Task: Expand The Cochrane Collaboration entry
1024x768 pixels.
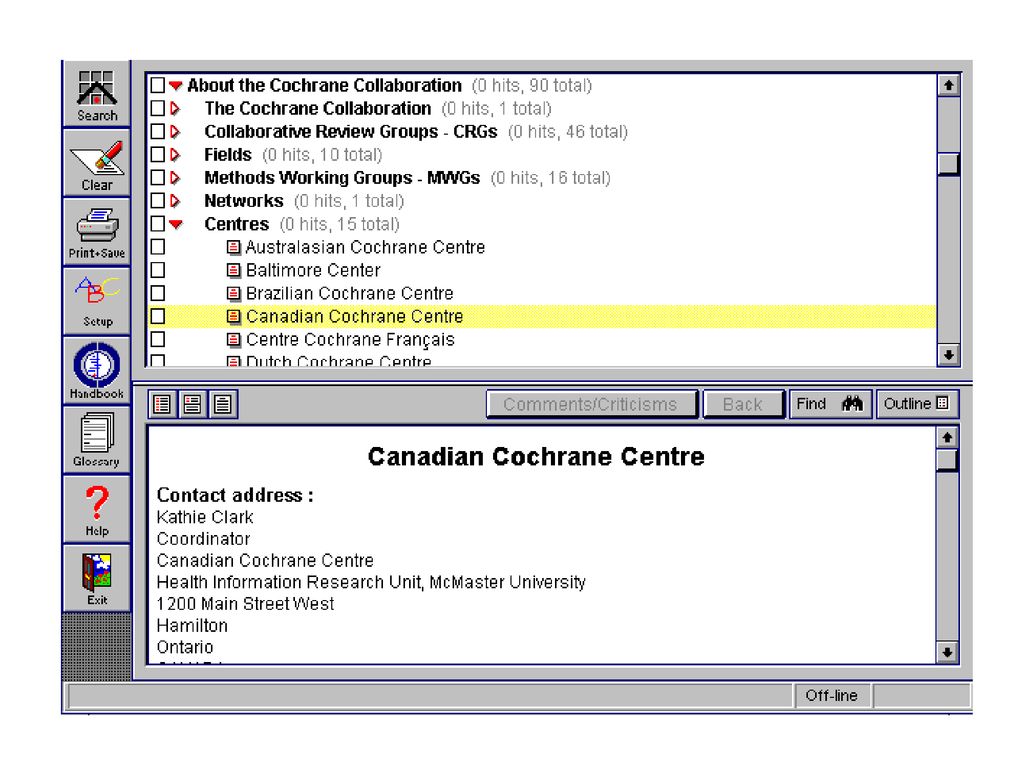Action: click(174, 108)
